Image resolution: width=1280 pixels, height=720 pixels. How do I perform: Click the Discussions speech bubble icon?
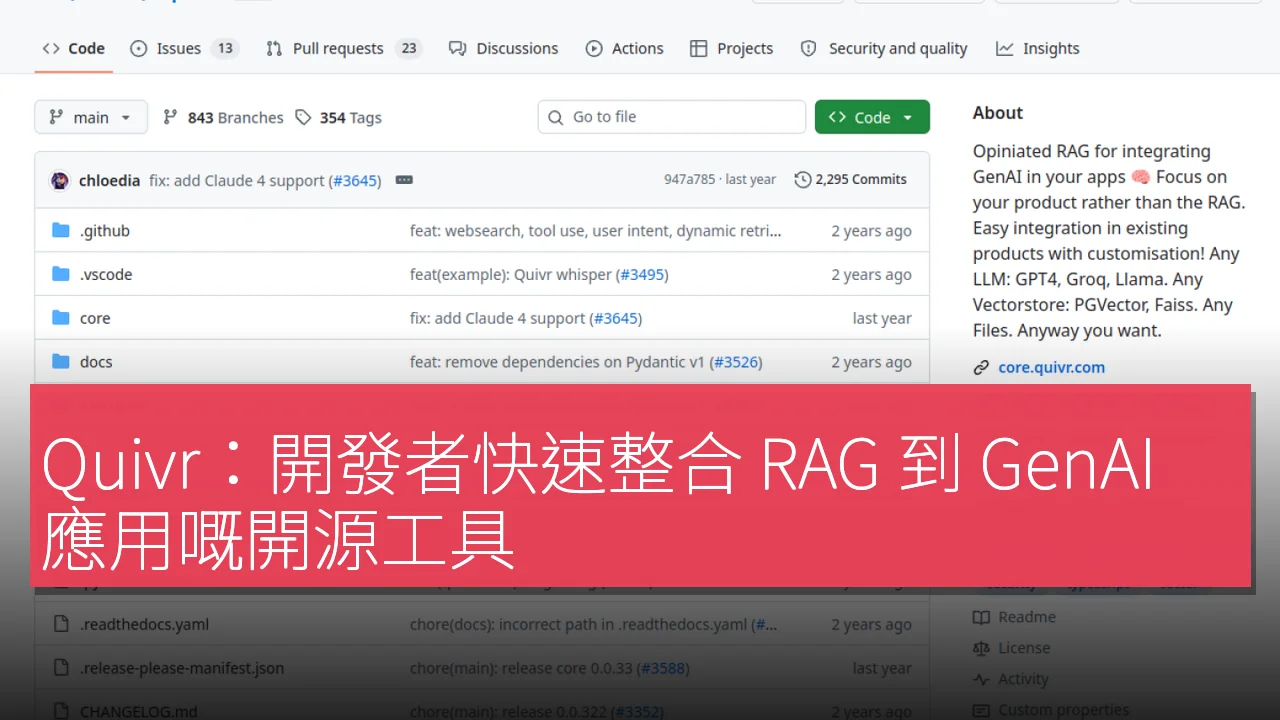point(457,48)
